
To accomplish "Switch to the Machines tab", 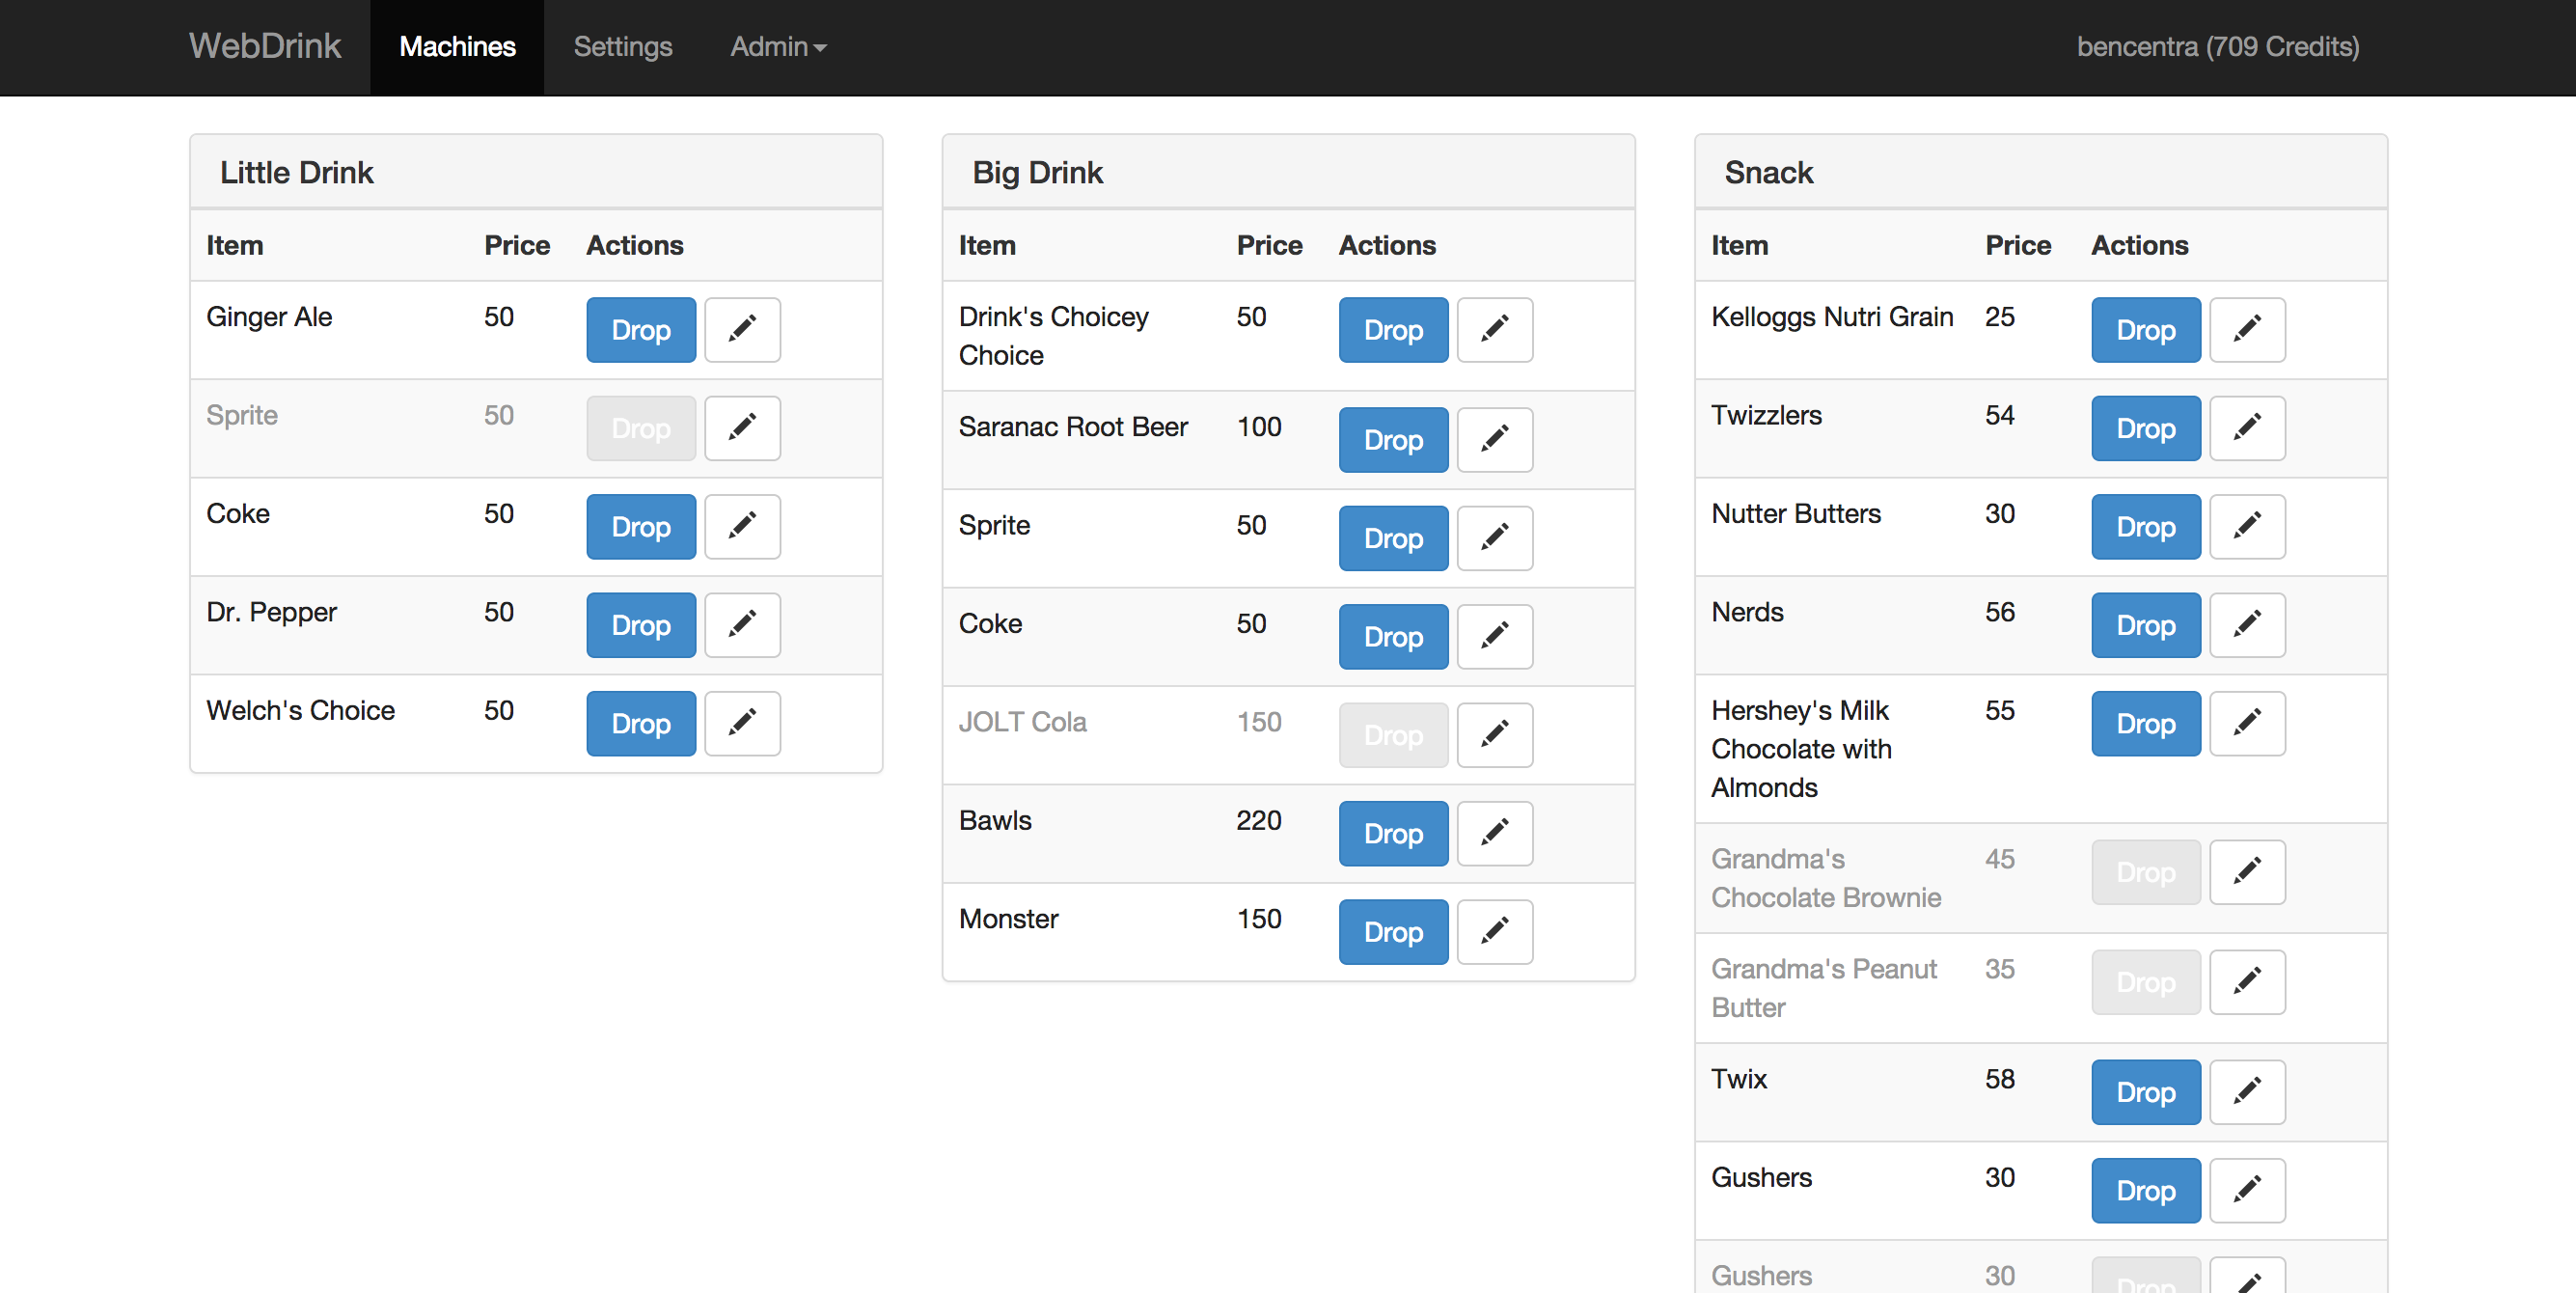I will pos(457,47).
